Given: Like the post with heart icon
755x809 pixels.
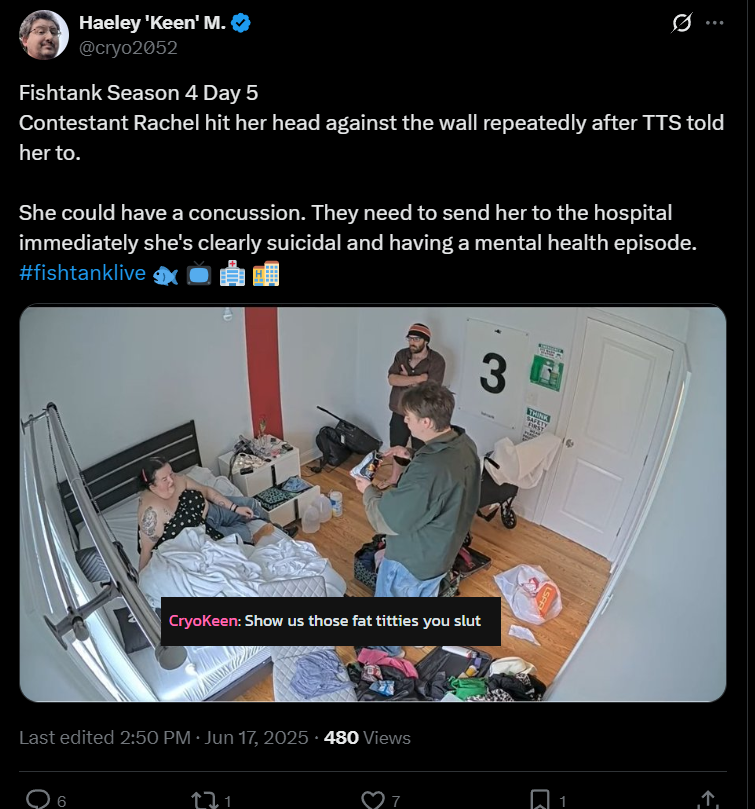Looking at the screenshot, I should tap(372, 800).
